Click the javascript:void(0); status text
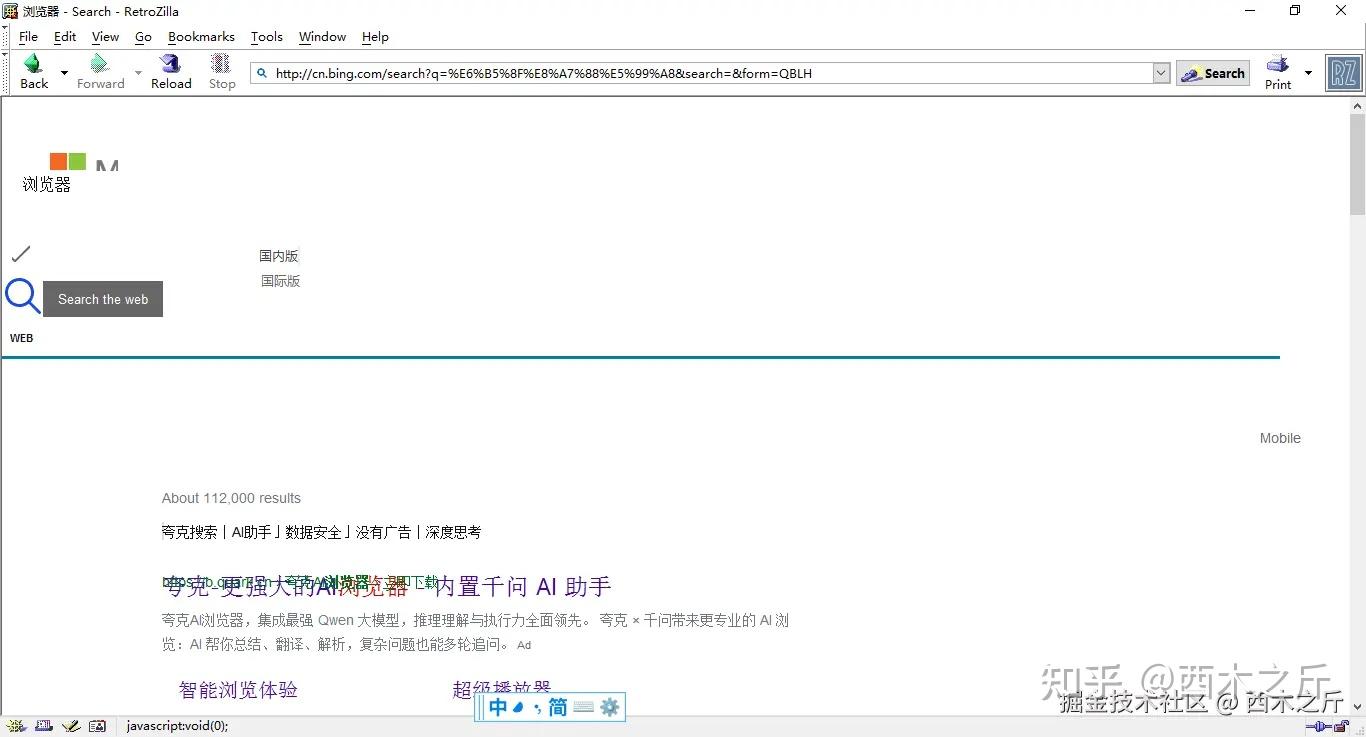 point(177,726)
